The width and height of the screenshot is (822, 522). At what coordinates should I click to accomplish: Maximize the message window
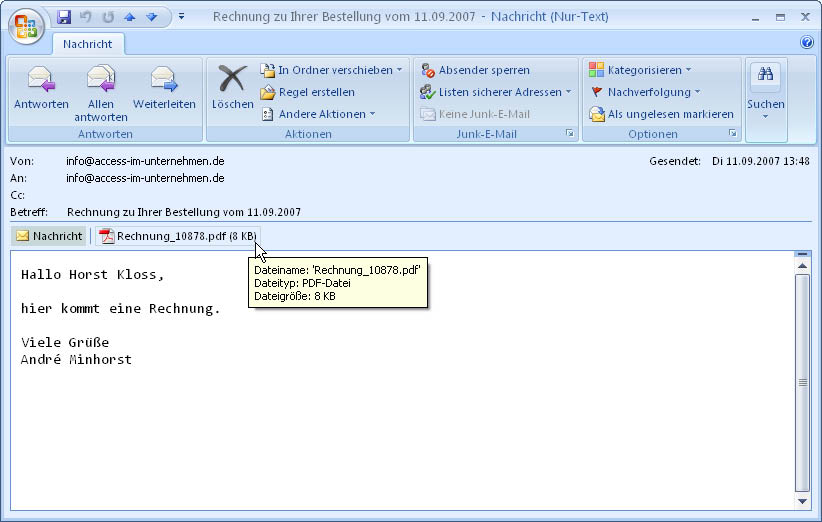(781, 17)
